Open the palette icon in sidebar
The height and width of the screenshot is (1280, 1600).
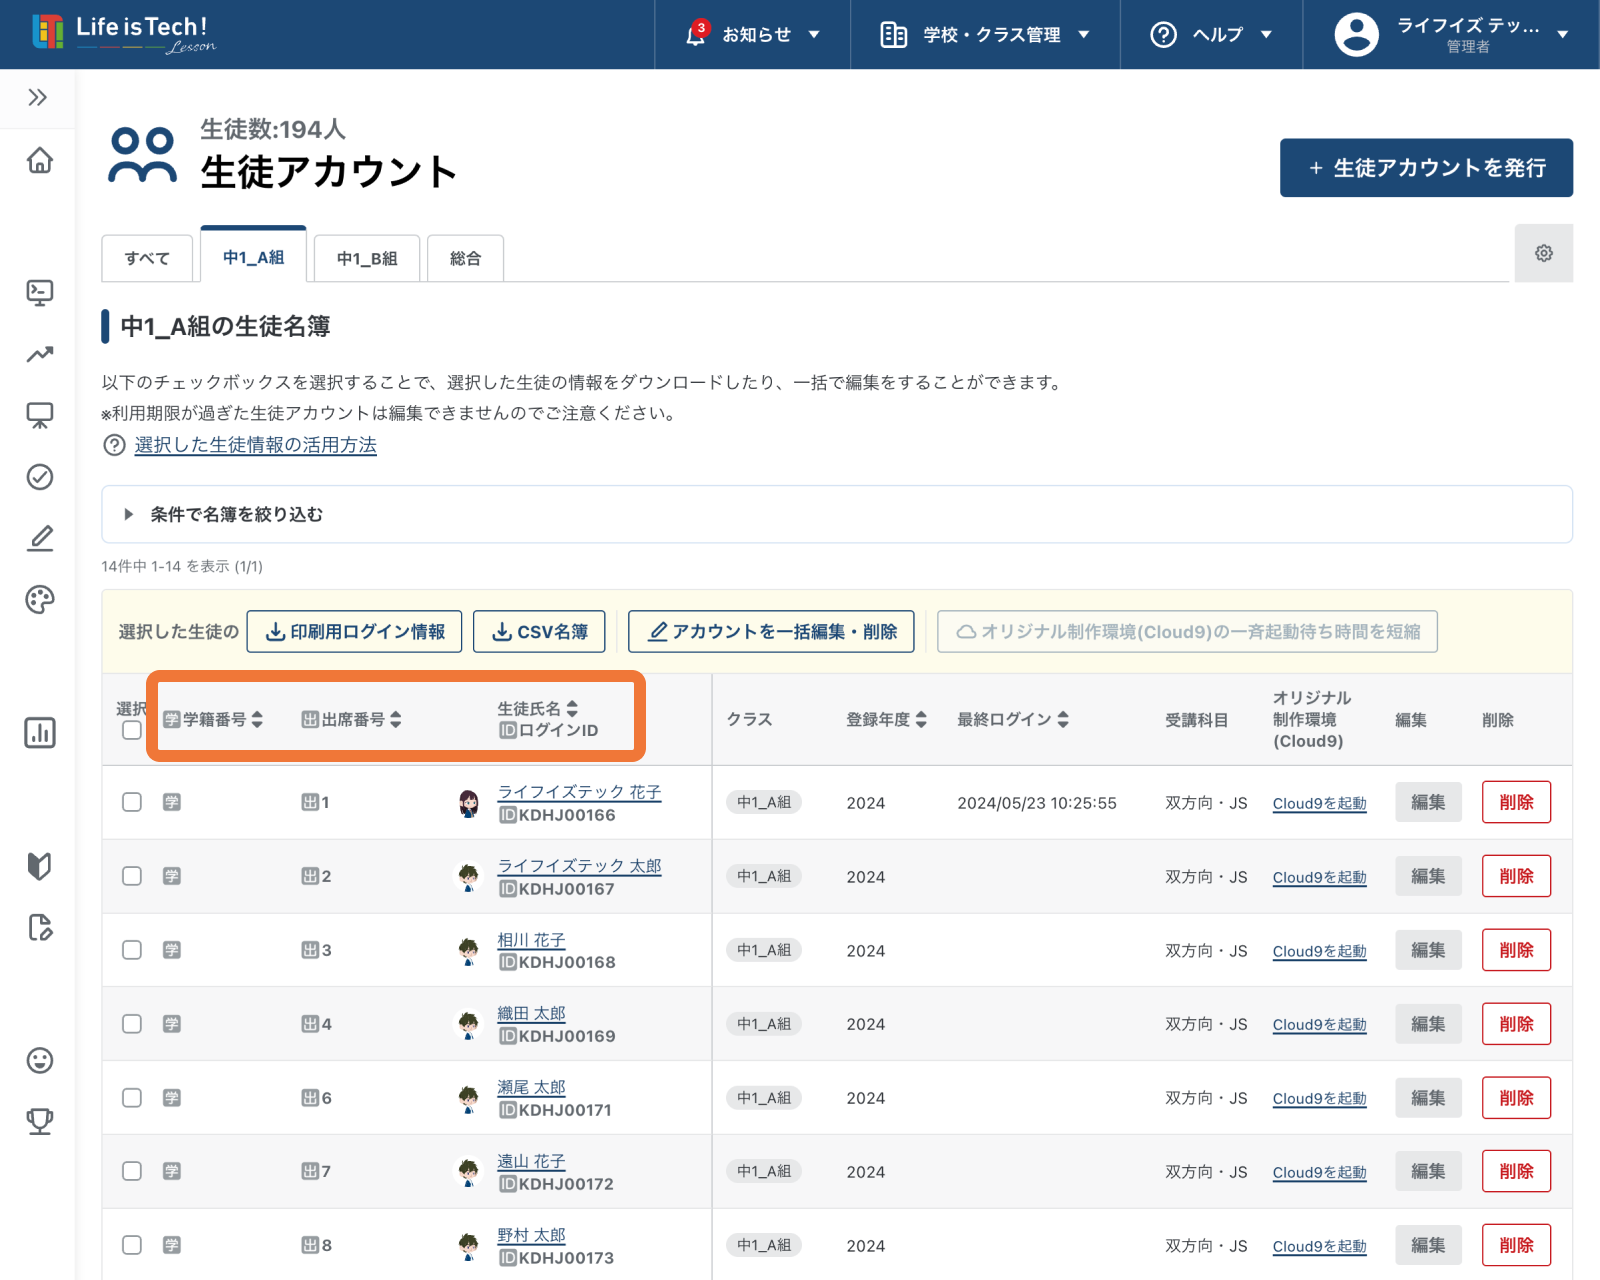39,600
